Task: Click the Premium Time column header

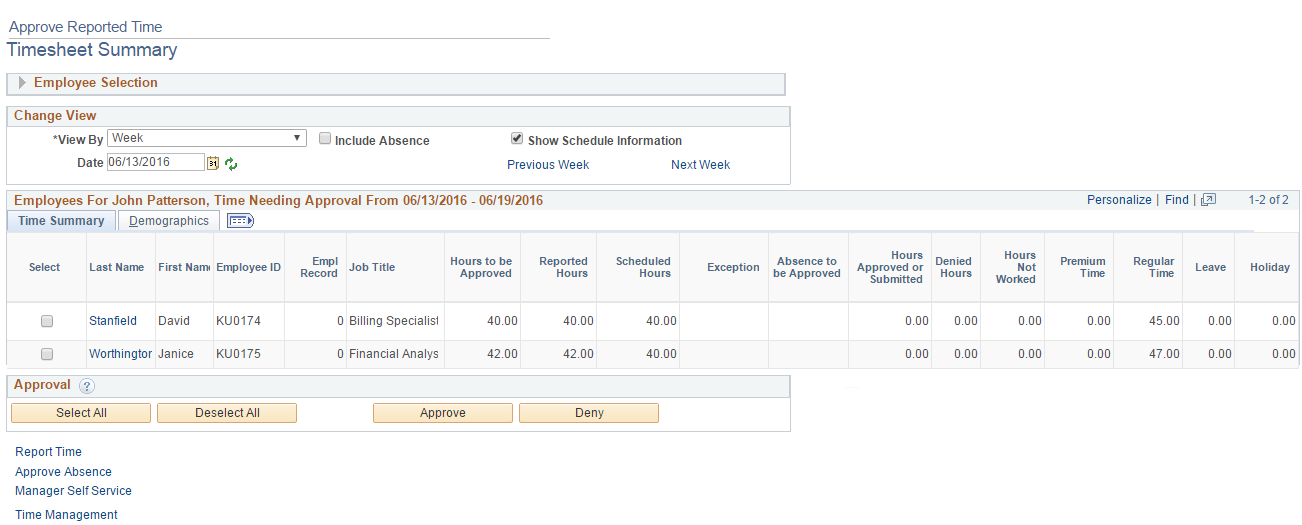Action: pos(1083,267)
